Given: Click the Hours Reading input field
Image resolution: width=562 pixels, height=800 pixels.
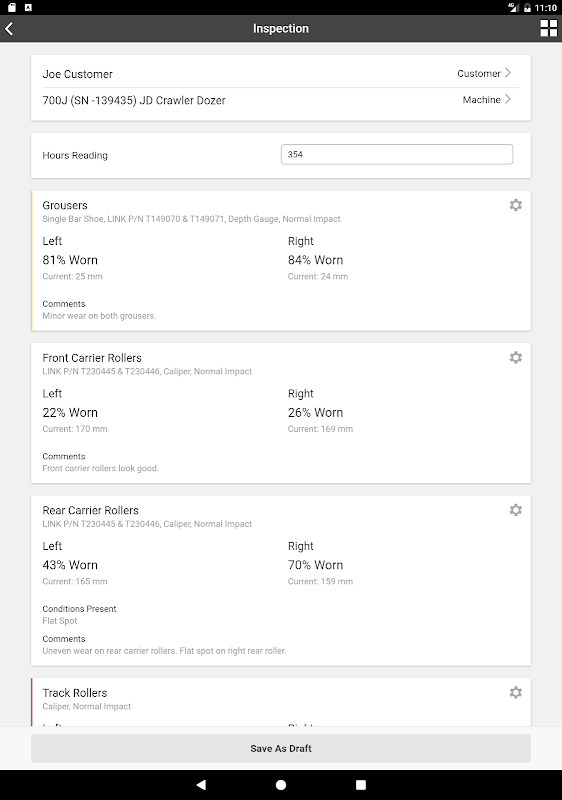Looking at the screenshot, I should point(397,155).
